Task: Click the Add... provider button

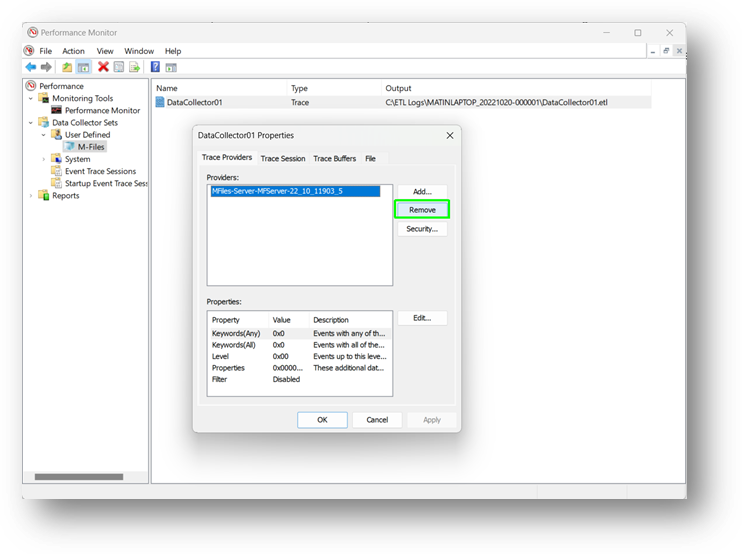Action: [x=422, y=192]
